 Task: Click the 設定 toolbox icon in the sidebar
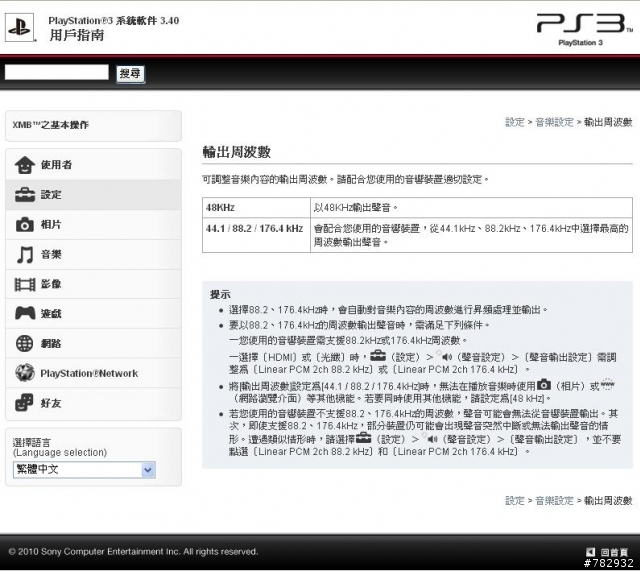pyautogui.click(x=25, y=195)
